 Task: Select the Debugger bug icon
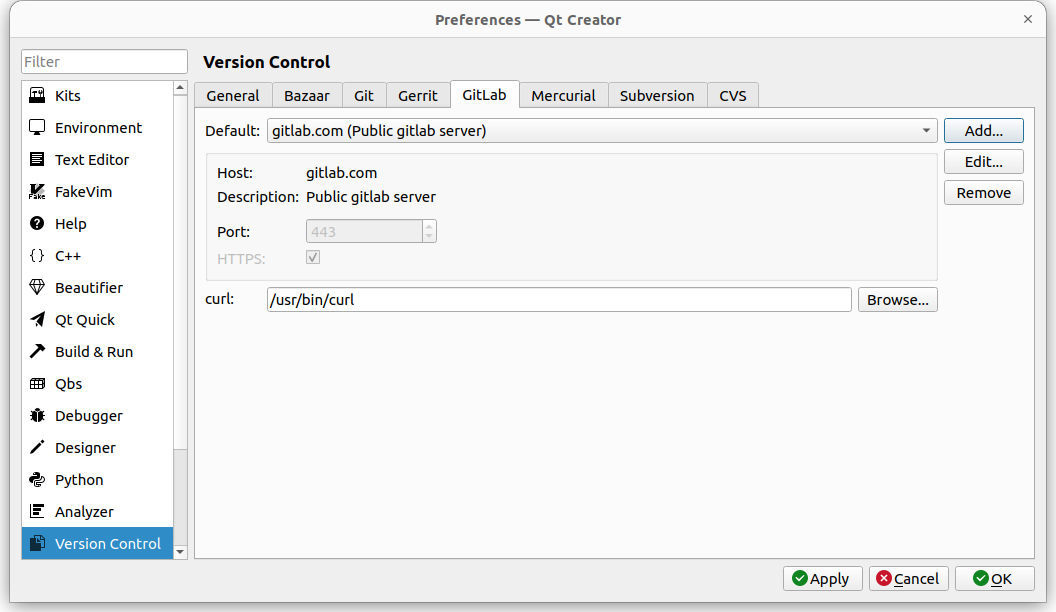click(37, 416)
